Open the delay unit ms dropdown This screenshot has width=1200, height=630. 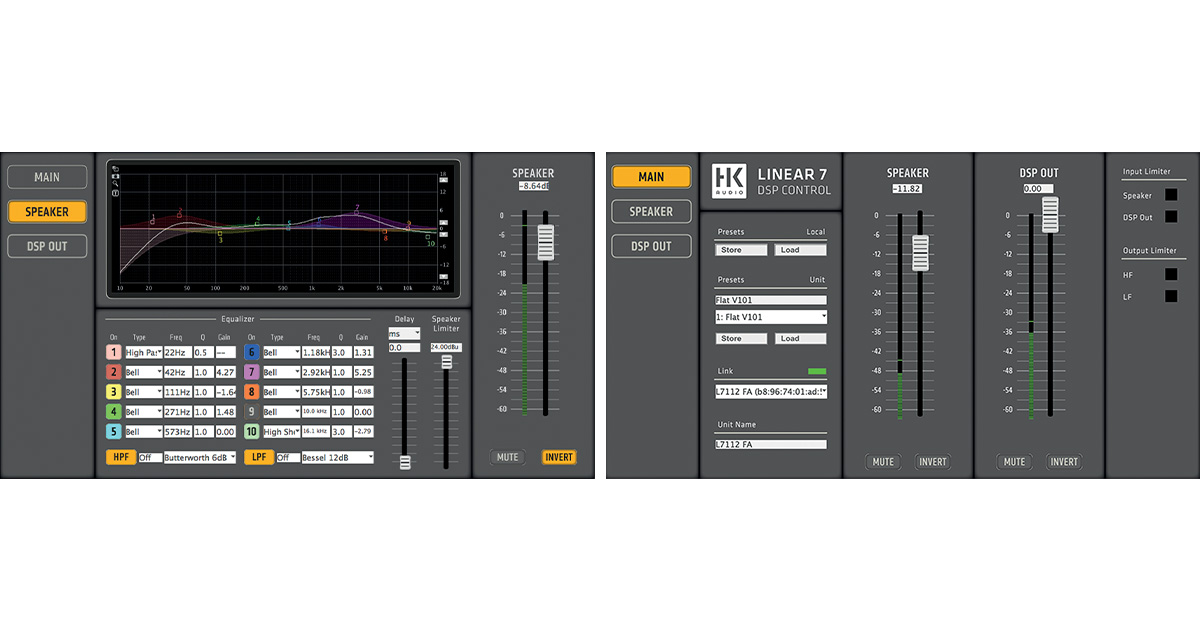click(x=404, y=333)
